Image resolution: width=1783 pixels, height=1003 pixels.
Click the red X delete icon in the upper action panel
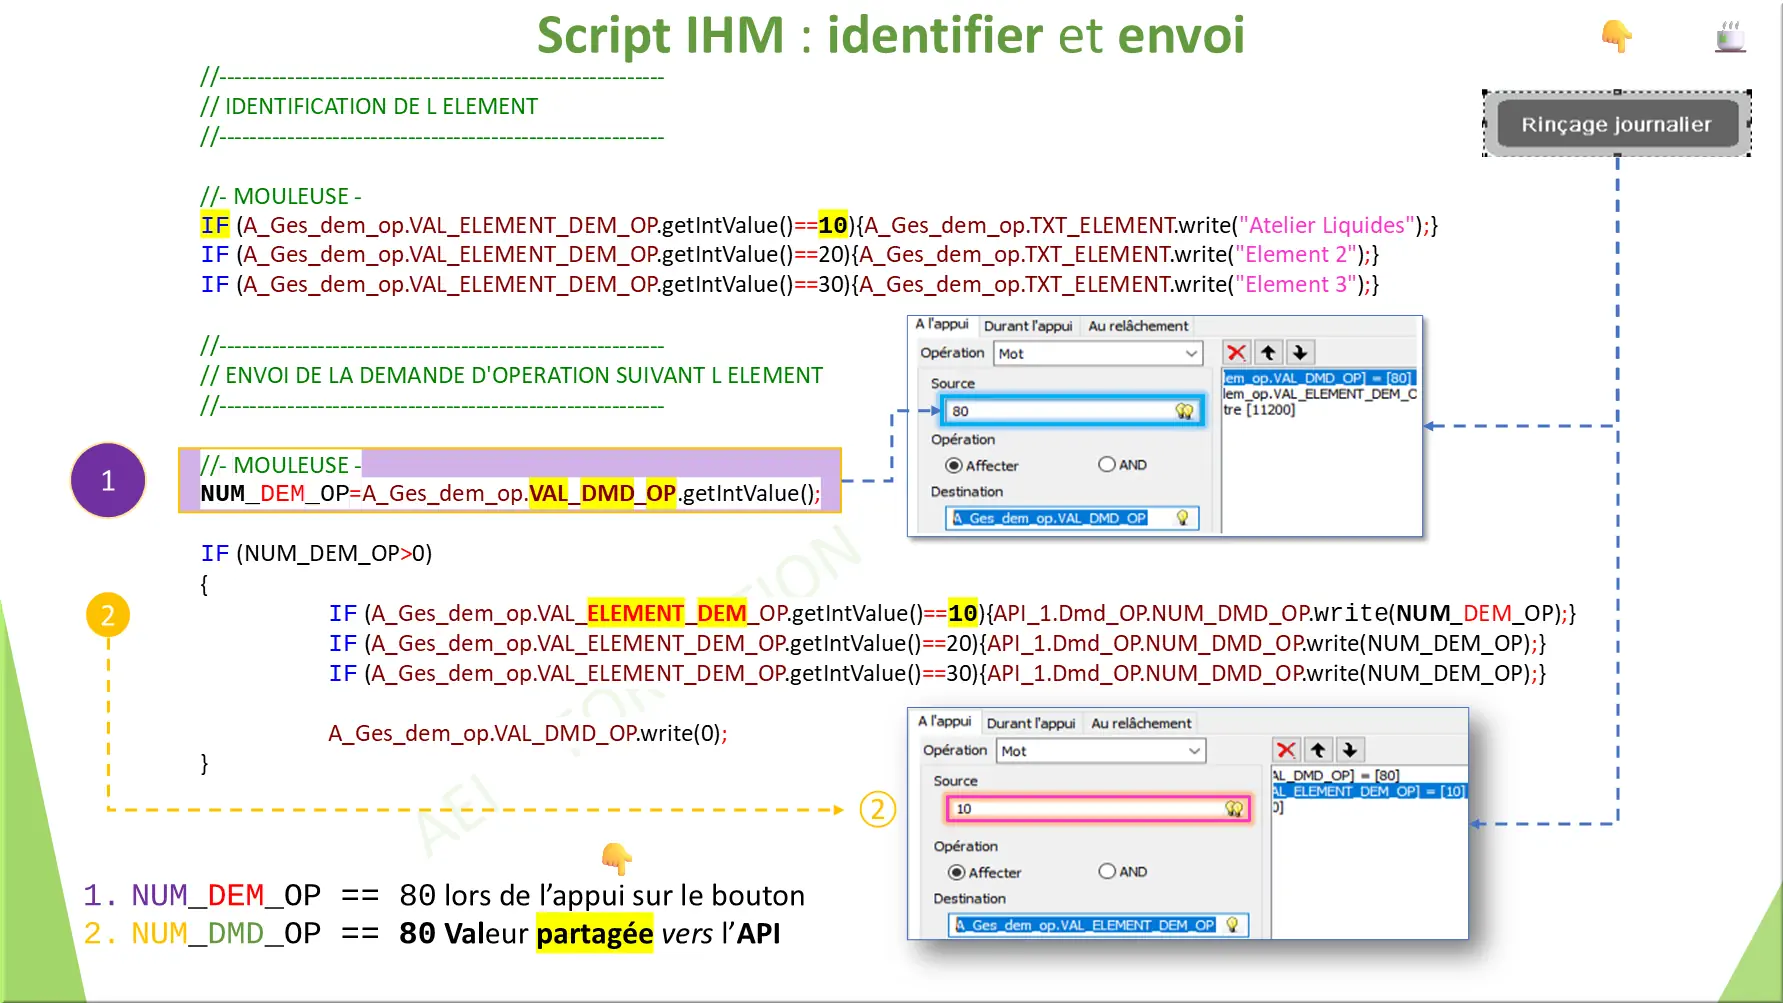[x=1237, y=351]
